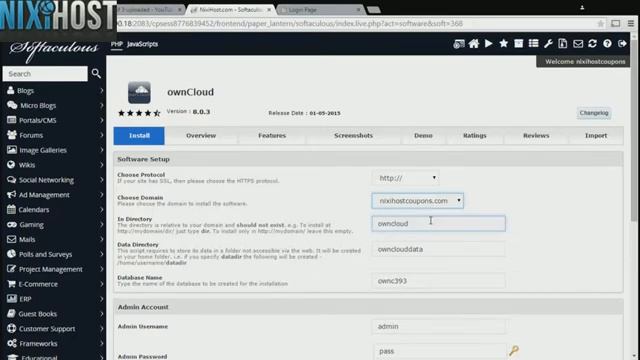Select the JavaScripts link
The width and height of the screenshot is (640, 360).
tap(142, 44)
